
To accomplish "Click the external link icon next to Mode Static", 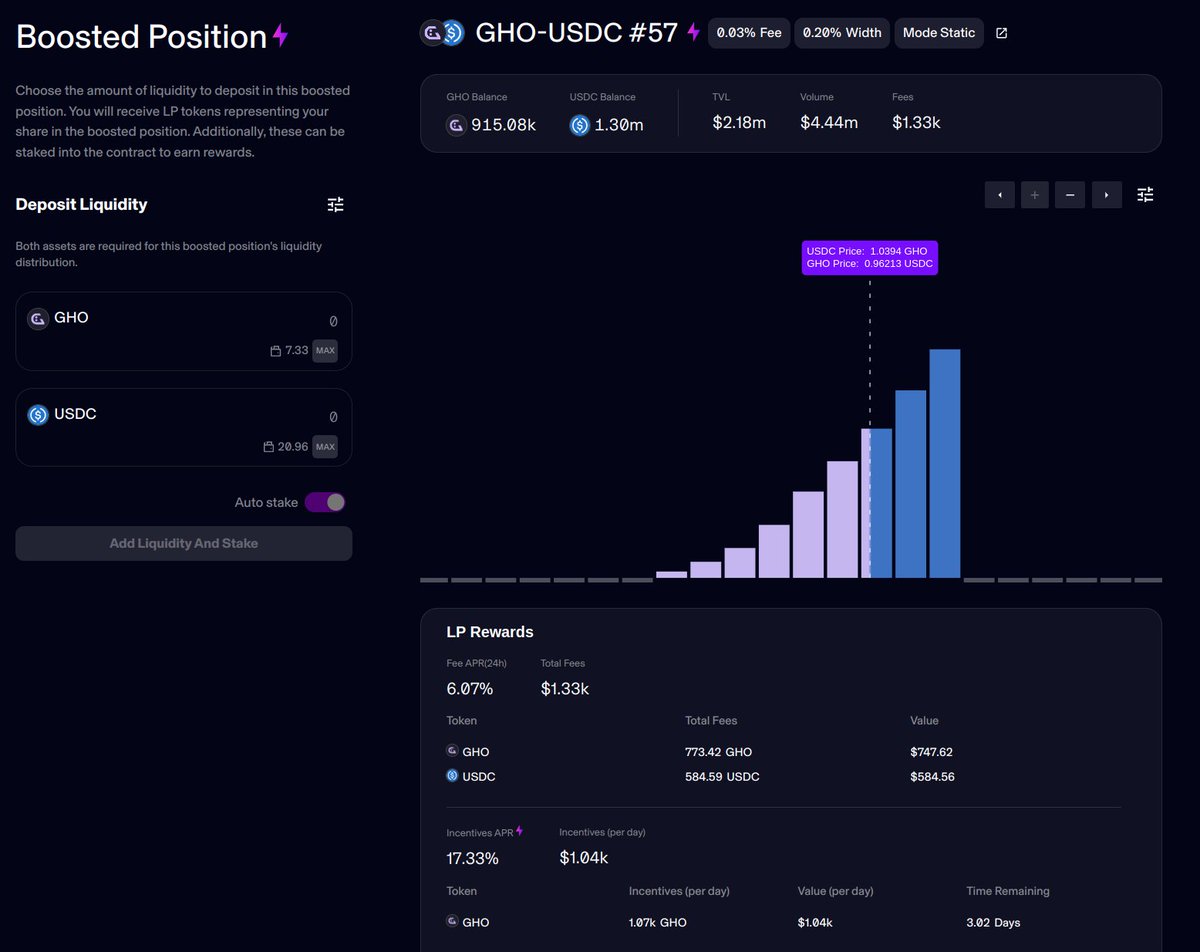I will pyautogui.click(x=1001, y=32).
